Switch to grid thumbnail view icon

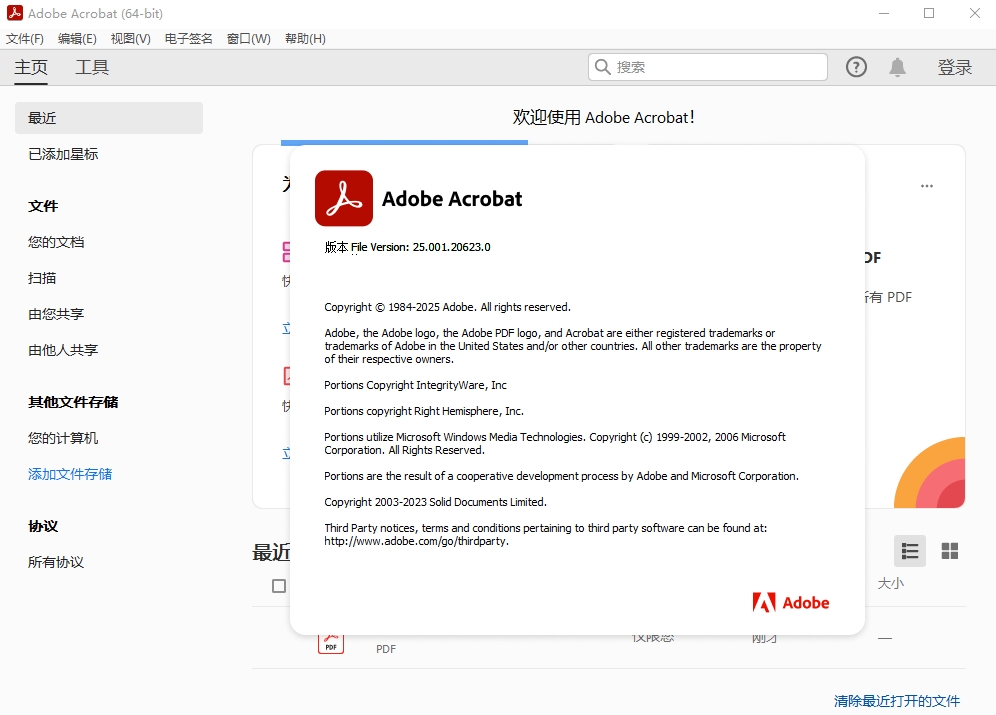(x=950, y=551)
